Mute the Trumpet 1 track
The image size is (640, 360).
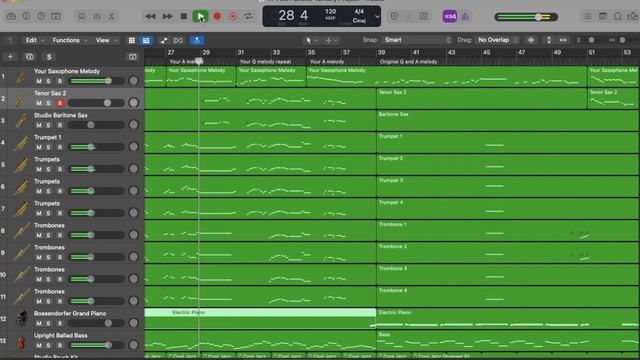click(39, 147)
